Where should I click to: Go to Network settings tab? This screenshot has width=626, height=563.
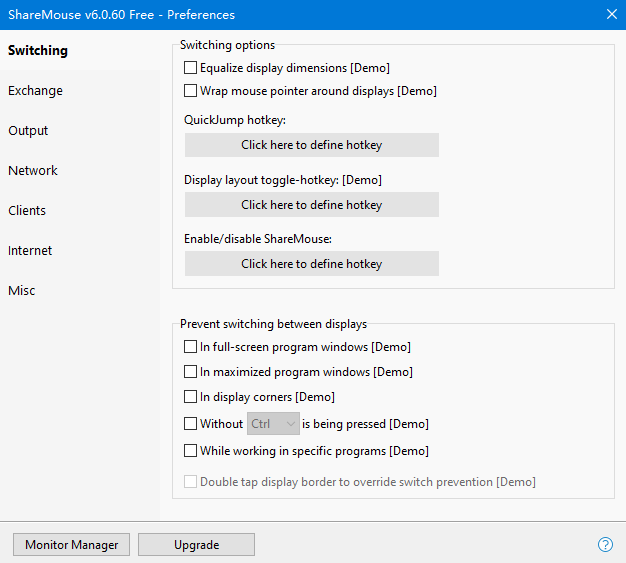coord(33,171)
